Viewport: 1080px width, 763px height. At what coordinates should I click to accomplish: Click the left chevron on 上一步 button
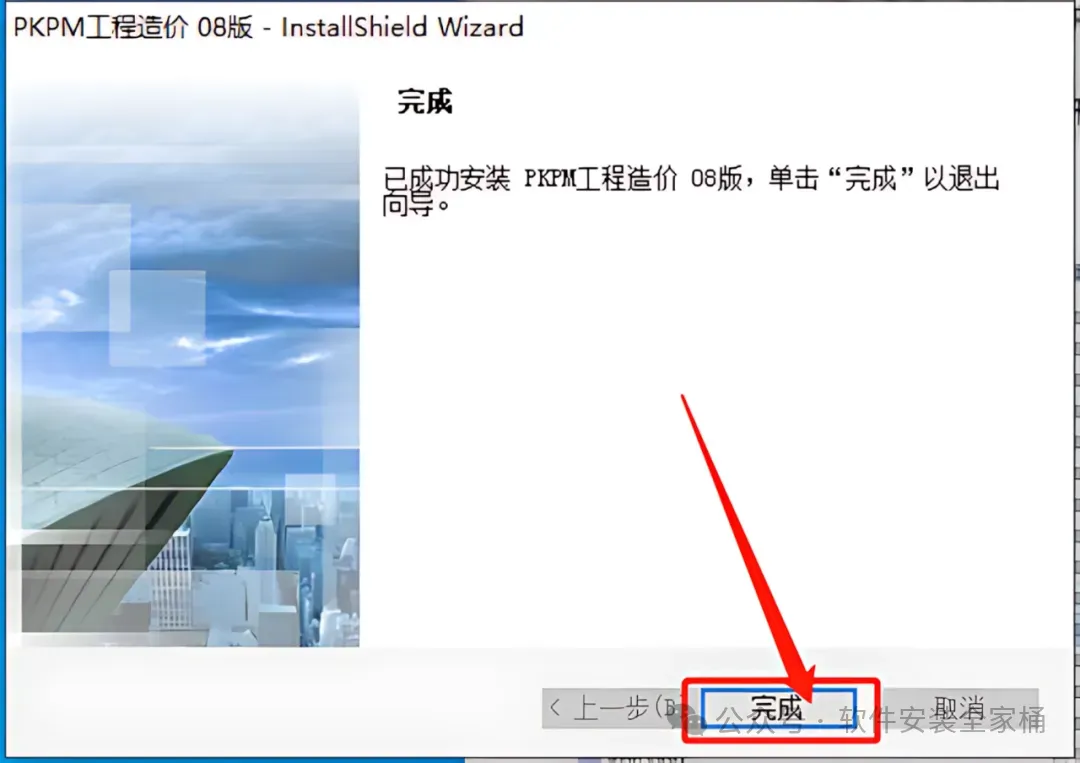point(555,708)
